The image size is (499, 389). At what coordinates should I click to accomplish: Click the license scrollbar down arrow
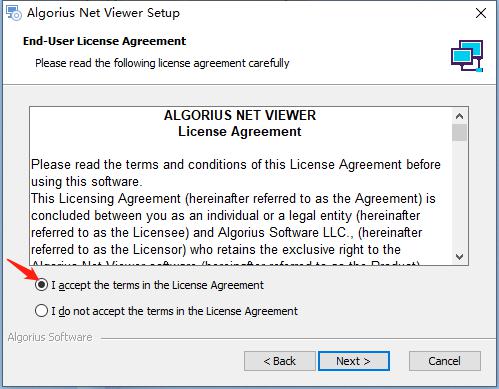point(459,257)
